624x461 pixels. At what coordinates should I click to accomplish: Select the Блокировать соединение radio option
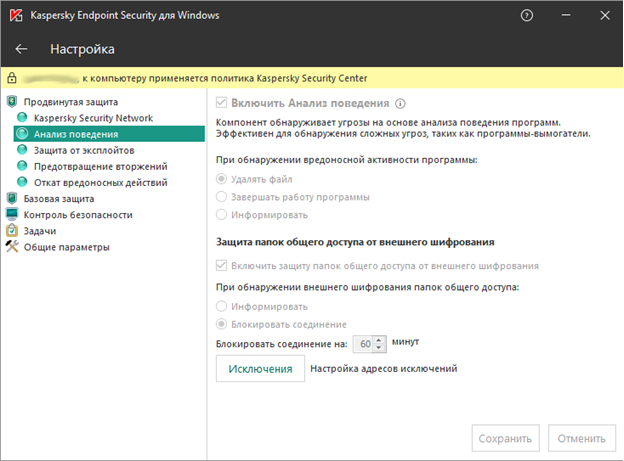222,324
